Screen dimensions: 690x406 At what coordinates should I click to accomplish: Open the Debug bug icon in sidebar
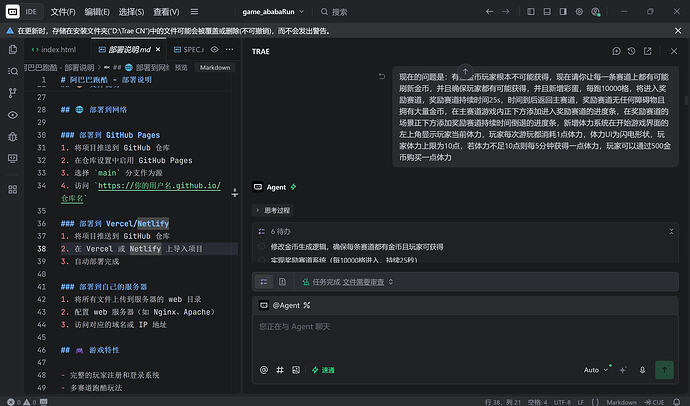(x=13, y=136)
